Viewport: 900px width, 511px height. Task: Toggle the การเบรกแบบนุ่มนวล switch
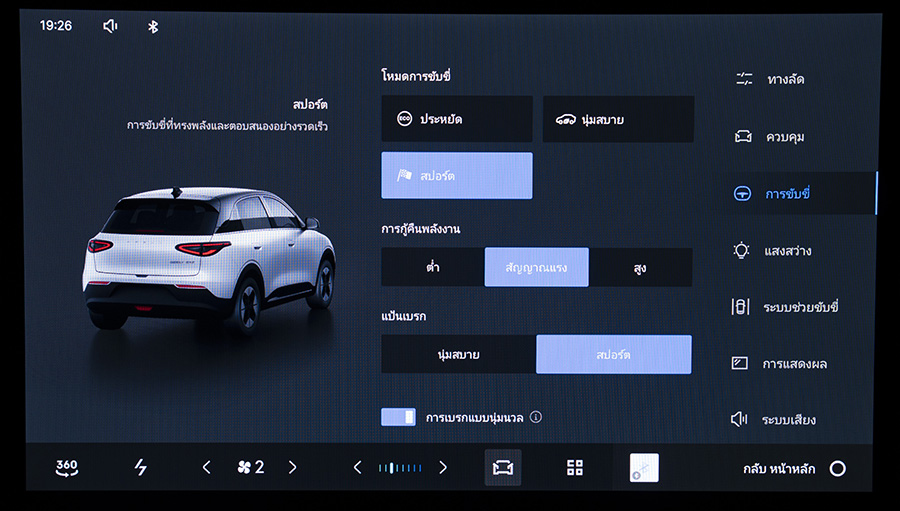398,417
